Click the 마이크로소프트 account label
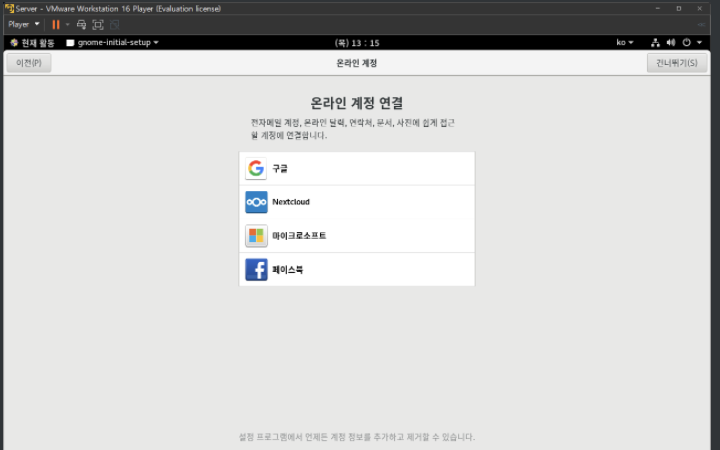Viewport: 720px width, 450px height. [x=299, y=236]
